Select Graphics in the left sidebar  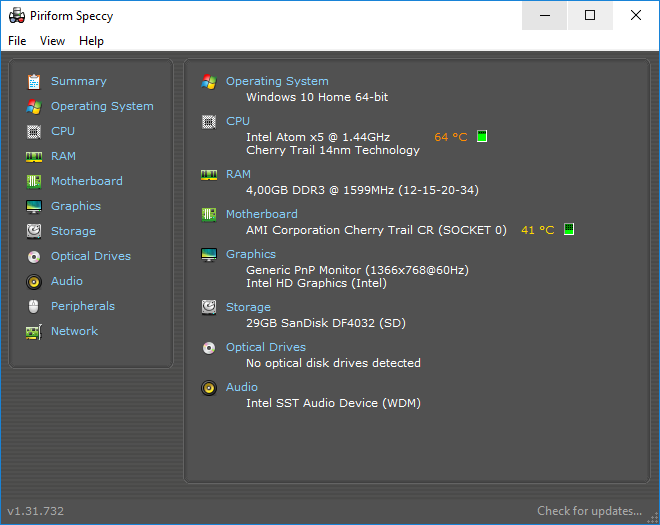(76, 206)
